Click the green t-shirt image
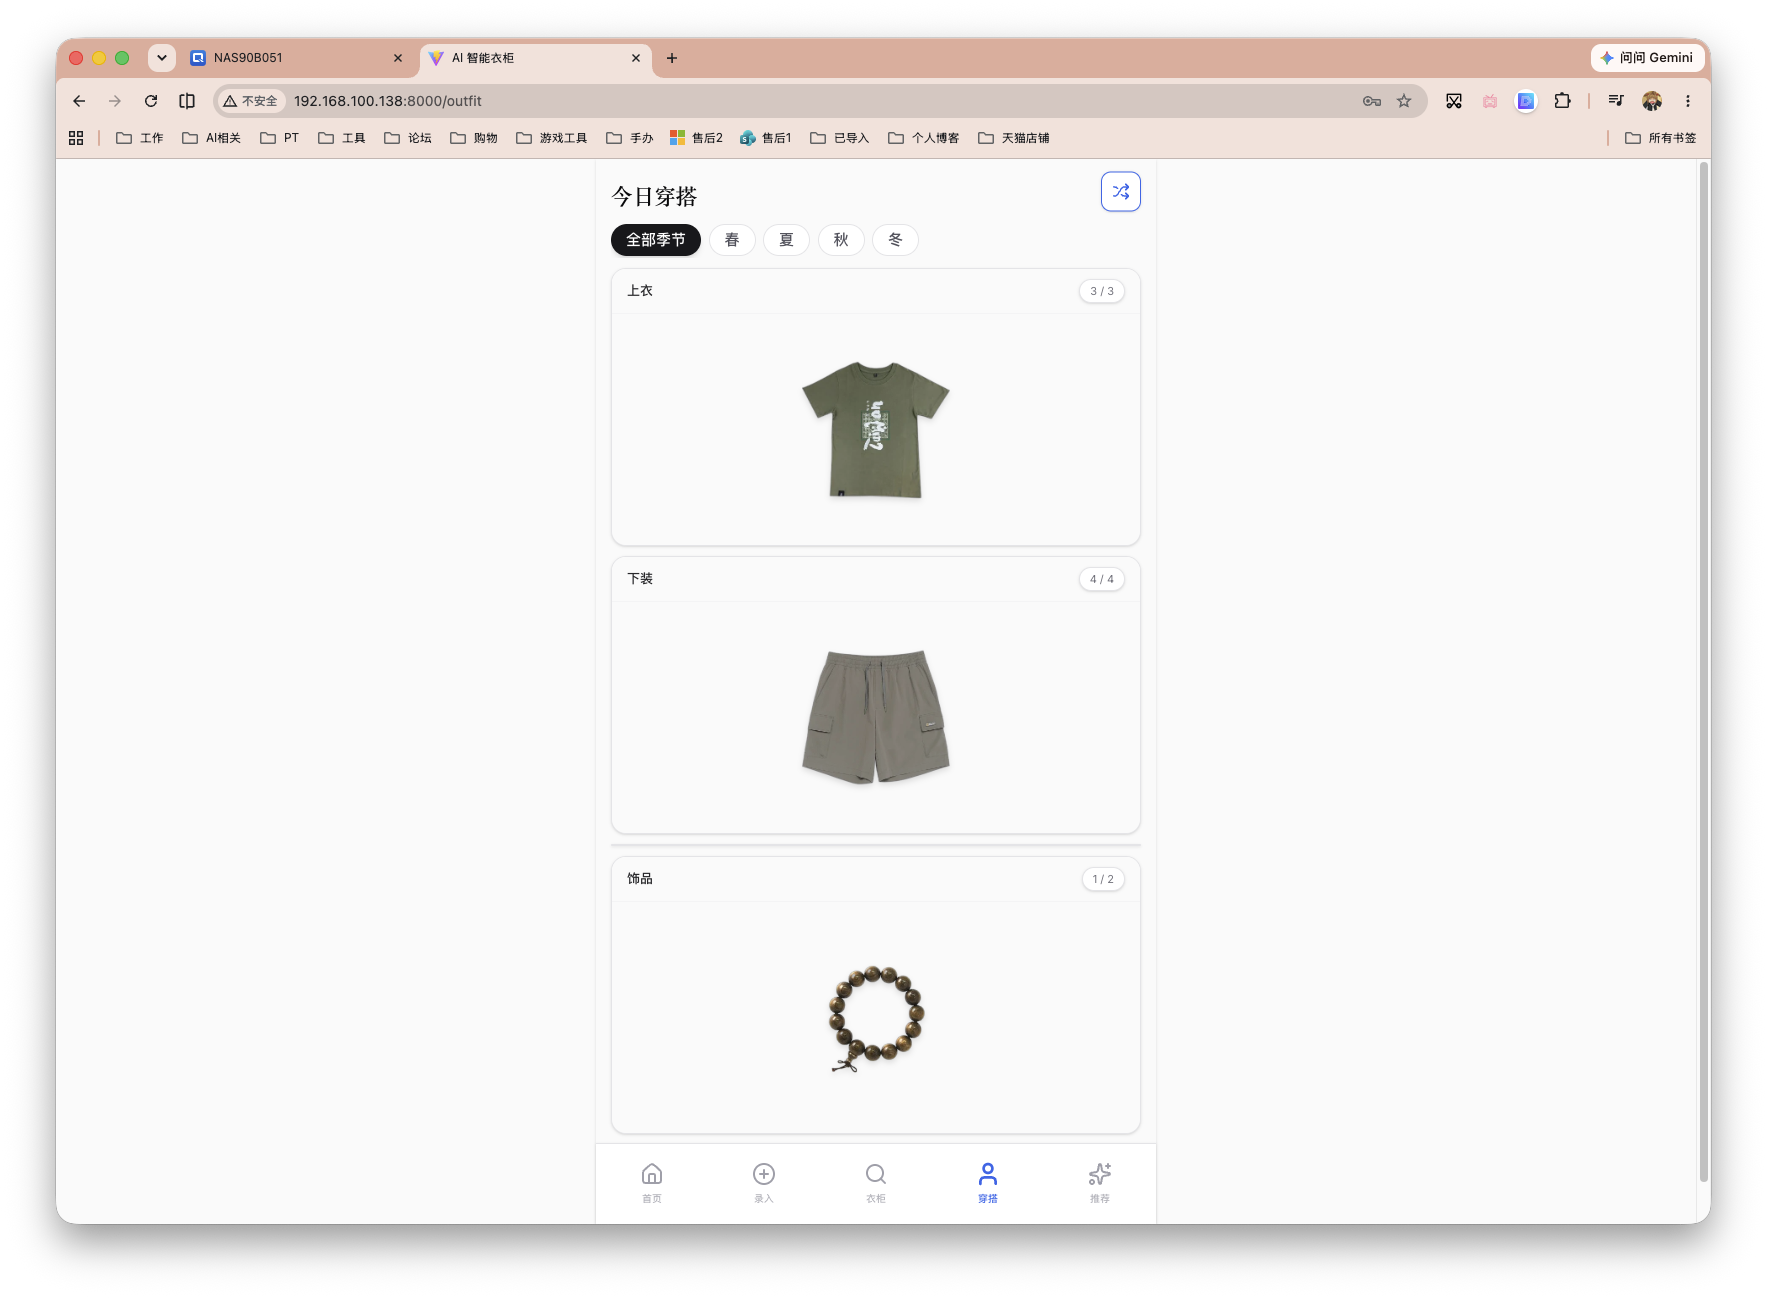The height and width of the screenshot is (1298, 1767). [876, 430]
